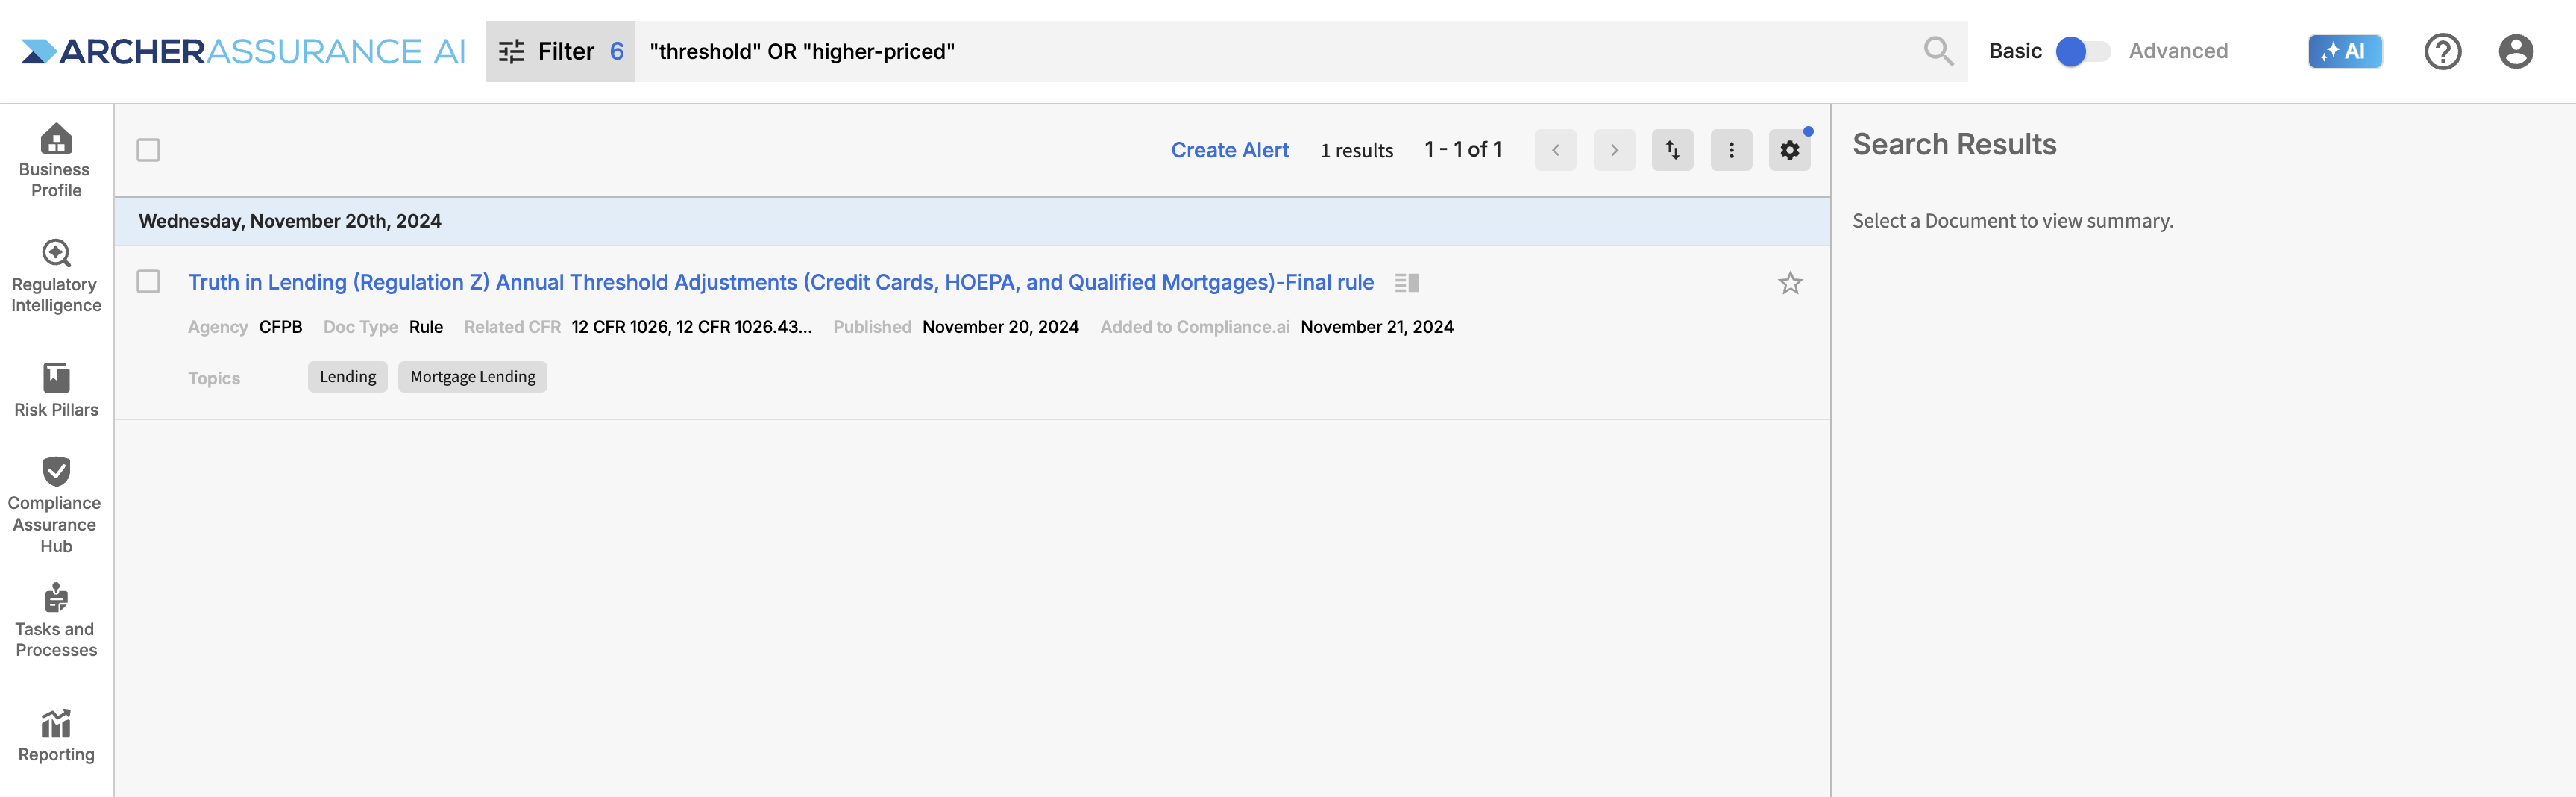The width and height of the screenshot is (2576, 797).
Task: Click the Archer Assurance AI logo
Action: [243, 51]
